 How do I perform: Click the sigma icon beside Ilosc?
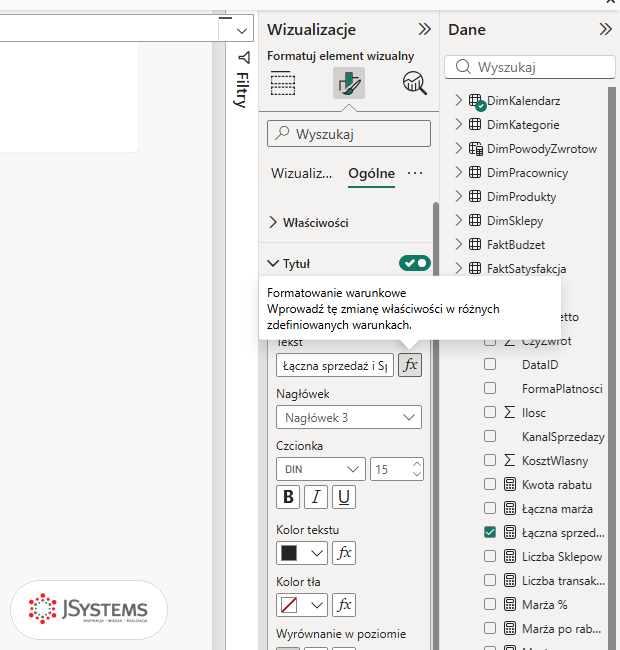click(510, 412)
